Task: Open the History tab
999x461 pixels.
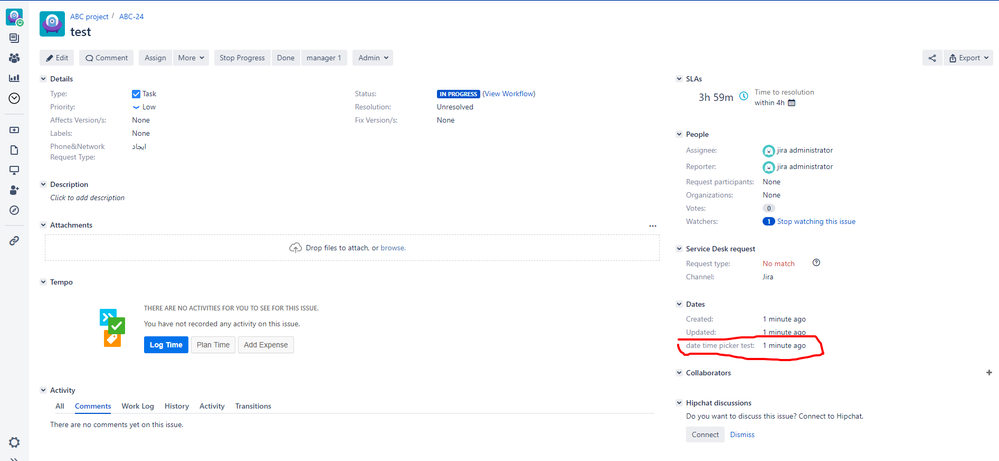Action: pos(176,406)
